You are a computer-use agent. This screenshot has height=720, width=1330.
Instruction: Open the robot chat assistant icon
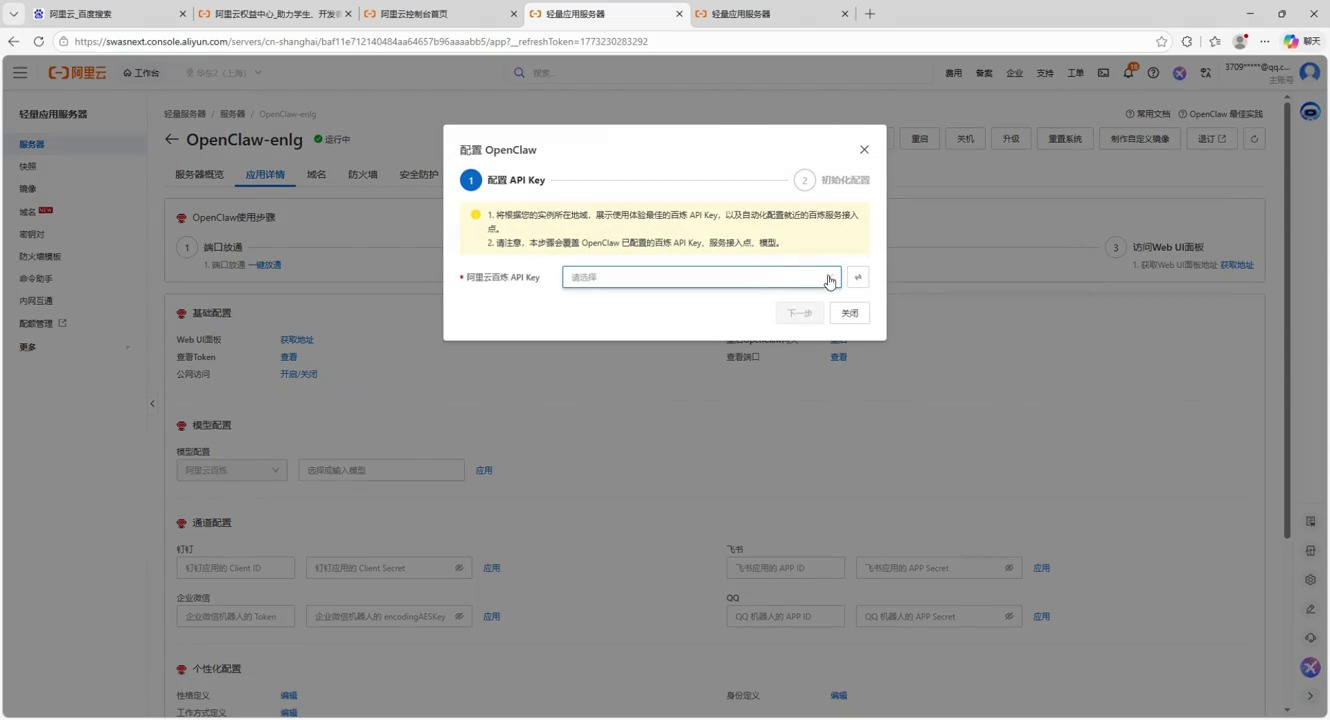[1310, 112]
